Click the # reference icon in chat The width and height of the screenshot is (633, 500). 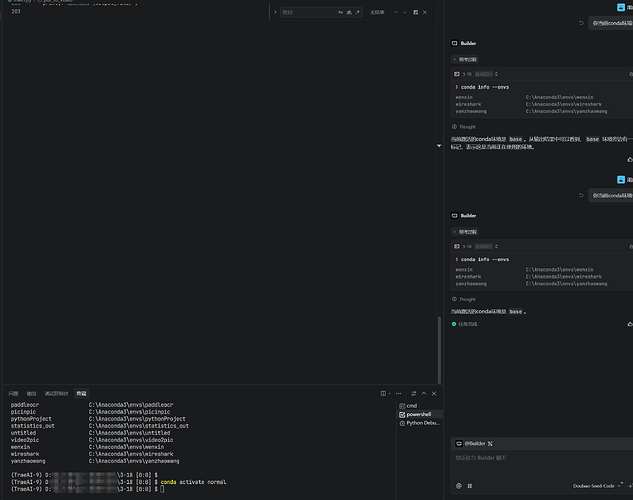470,486
